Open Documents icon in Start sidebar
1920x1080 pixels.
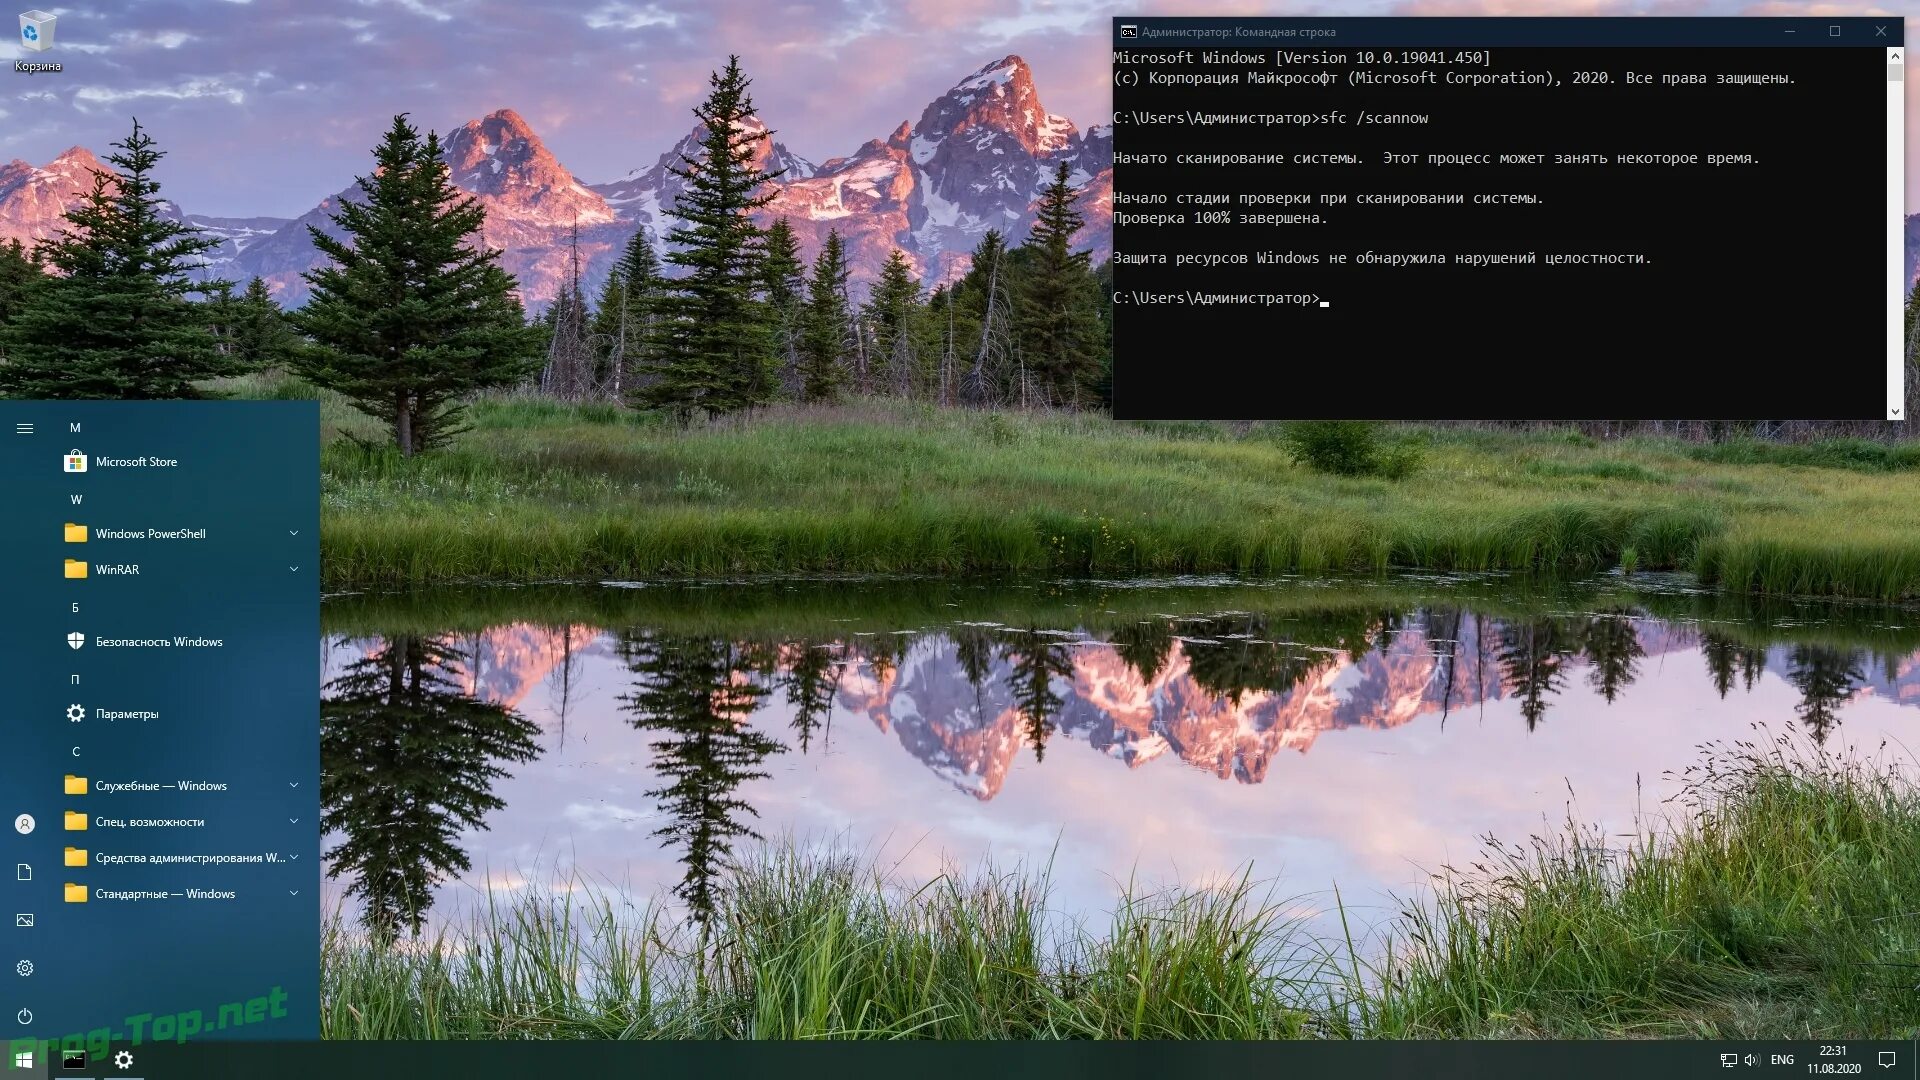click(x=25, y=872)
